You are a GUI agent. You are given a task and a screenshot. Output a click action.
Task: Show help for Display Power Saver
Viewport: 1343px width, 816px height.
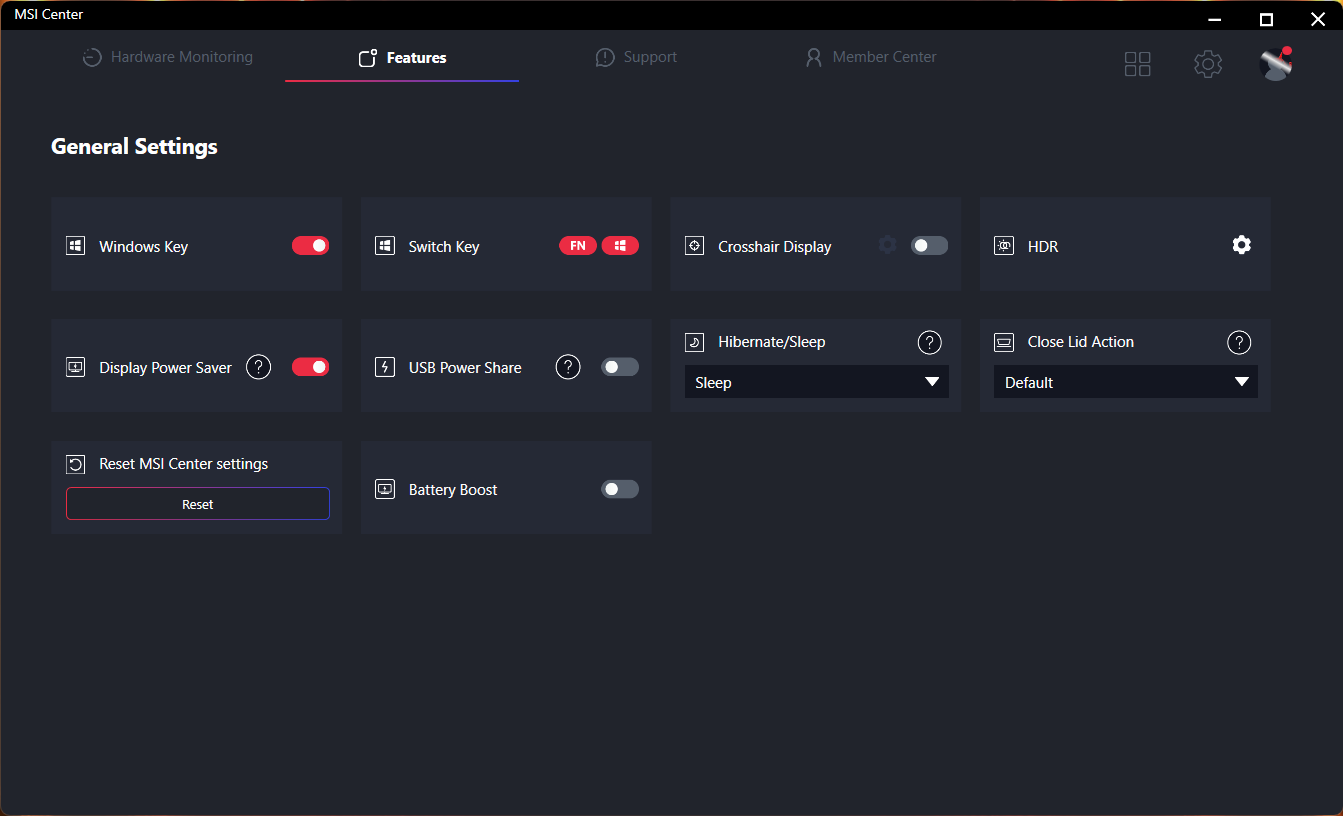(x=258, y=367)
